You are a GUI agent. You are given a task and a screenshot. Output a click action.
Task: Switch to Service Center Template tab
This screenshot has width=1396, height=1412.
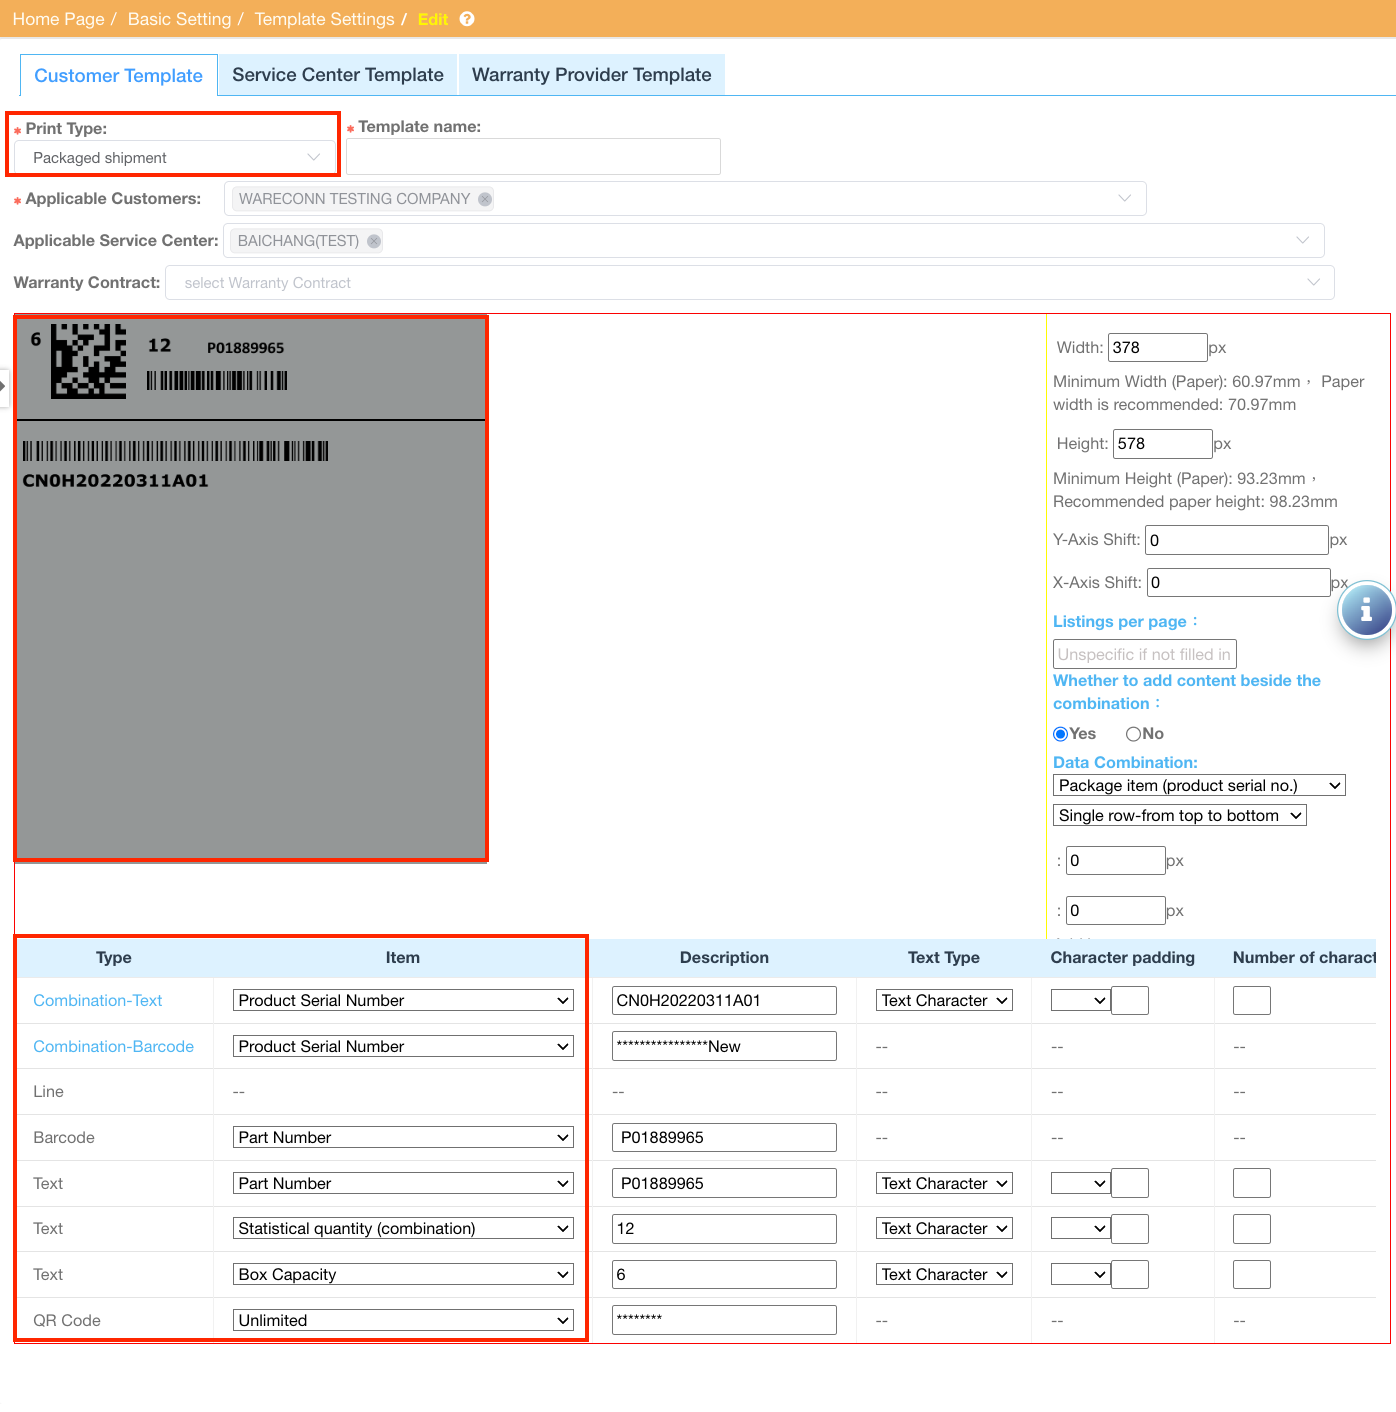[x=338, y=75]
